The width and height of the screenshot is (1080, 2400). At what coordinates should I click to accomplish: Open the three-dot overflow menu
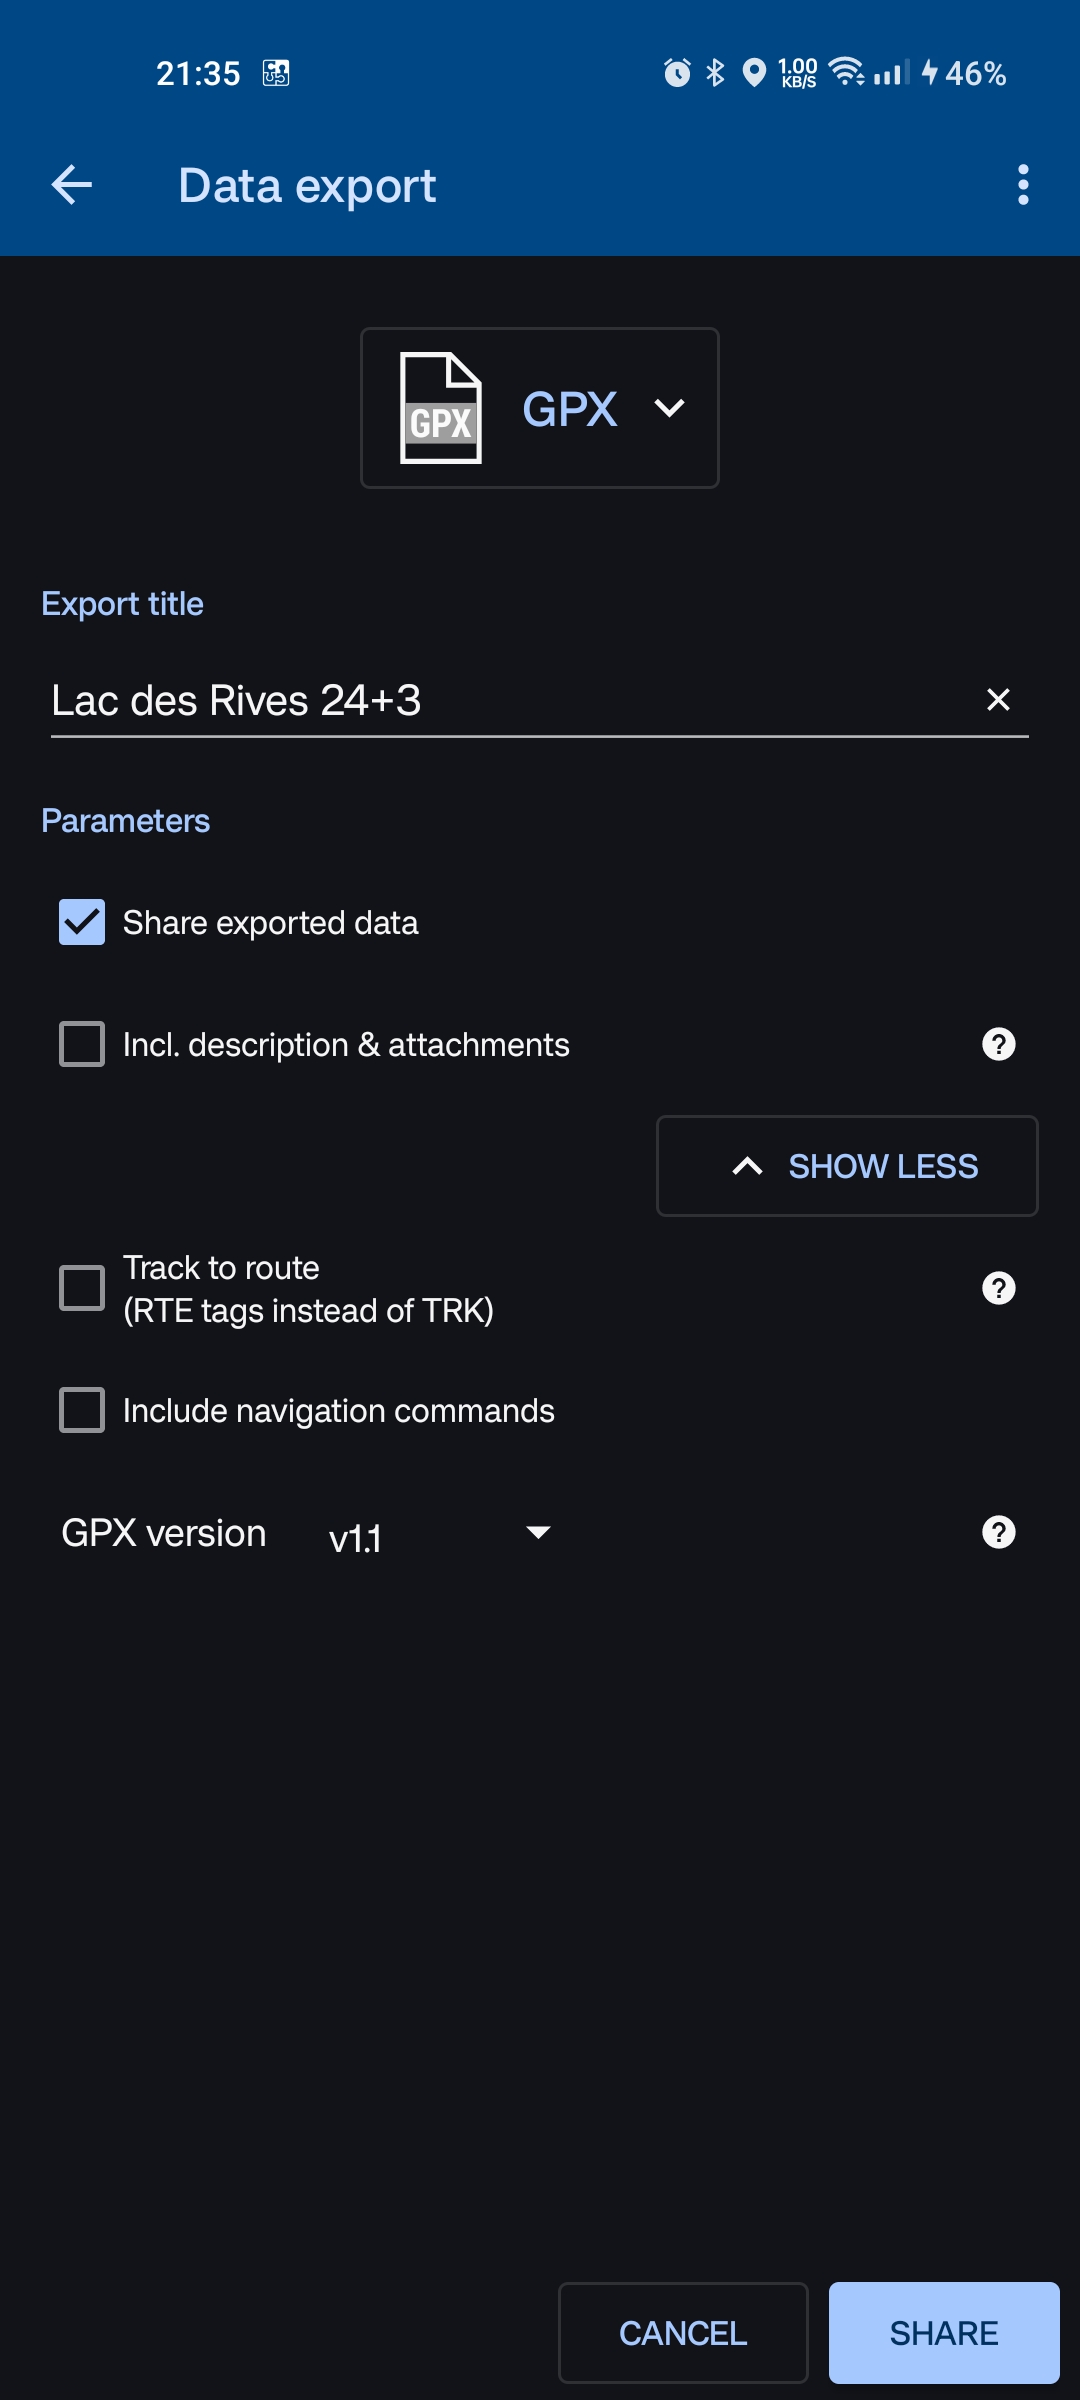click(x=1022, y=185)
